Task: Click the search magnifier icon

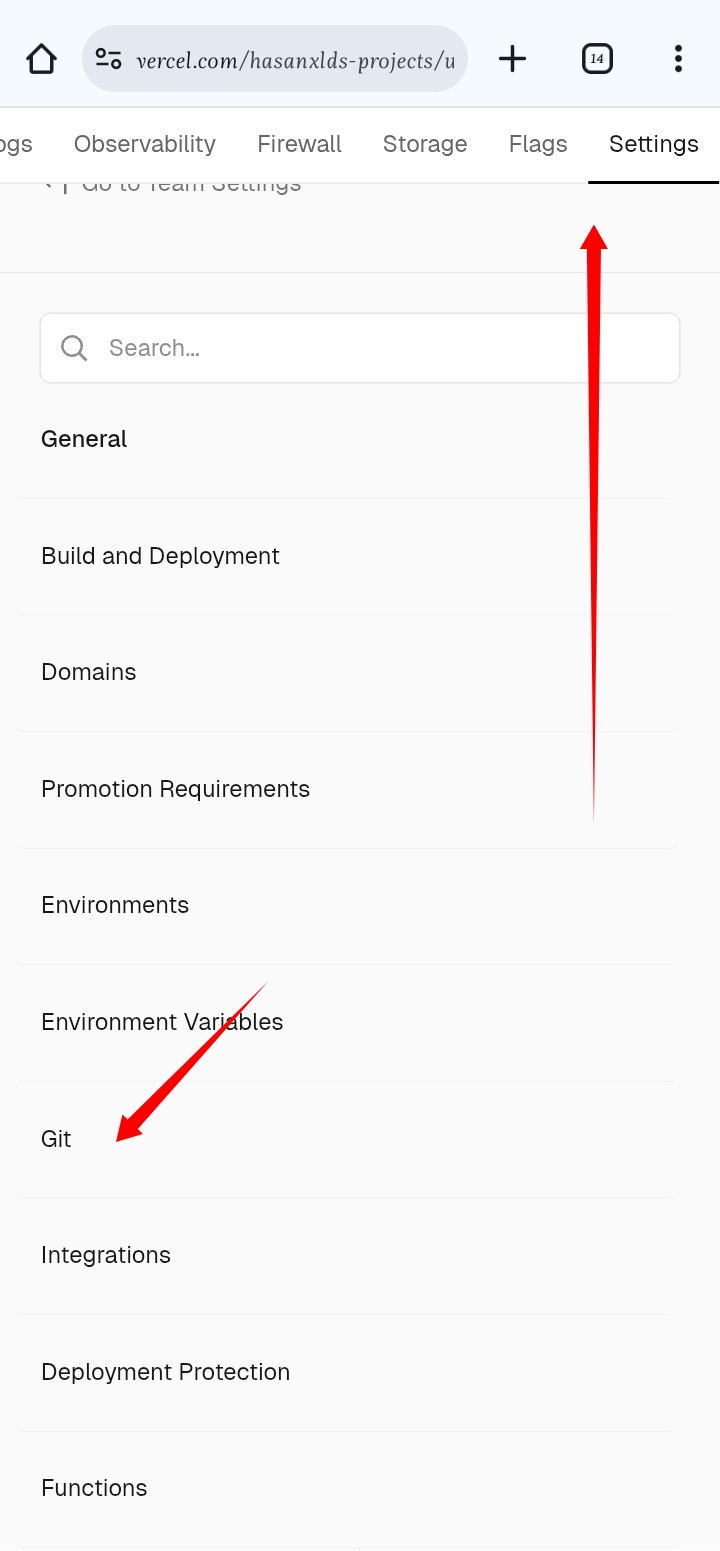Action: coord(74,348)
